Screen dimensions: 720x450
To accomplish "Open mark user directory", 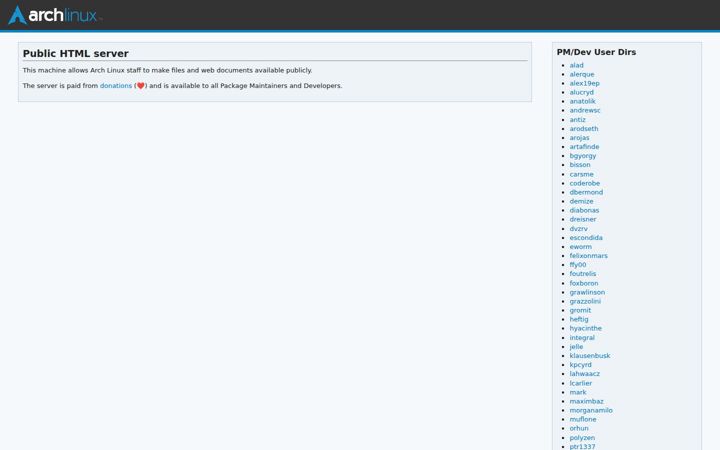I will [x=578, y=393].
